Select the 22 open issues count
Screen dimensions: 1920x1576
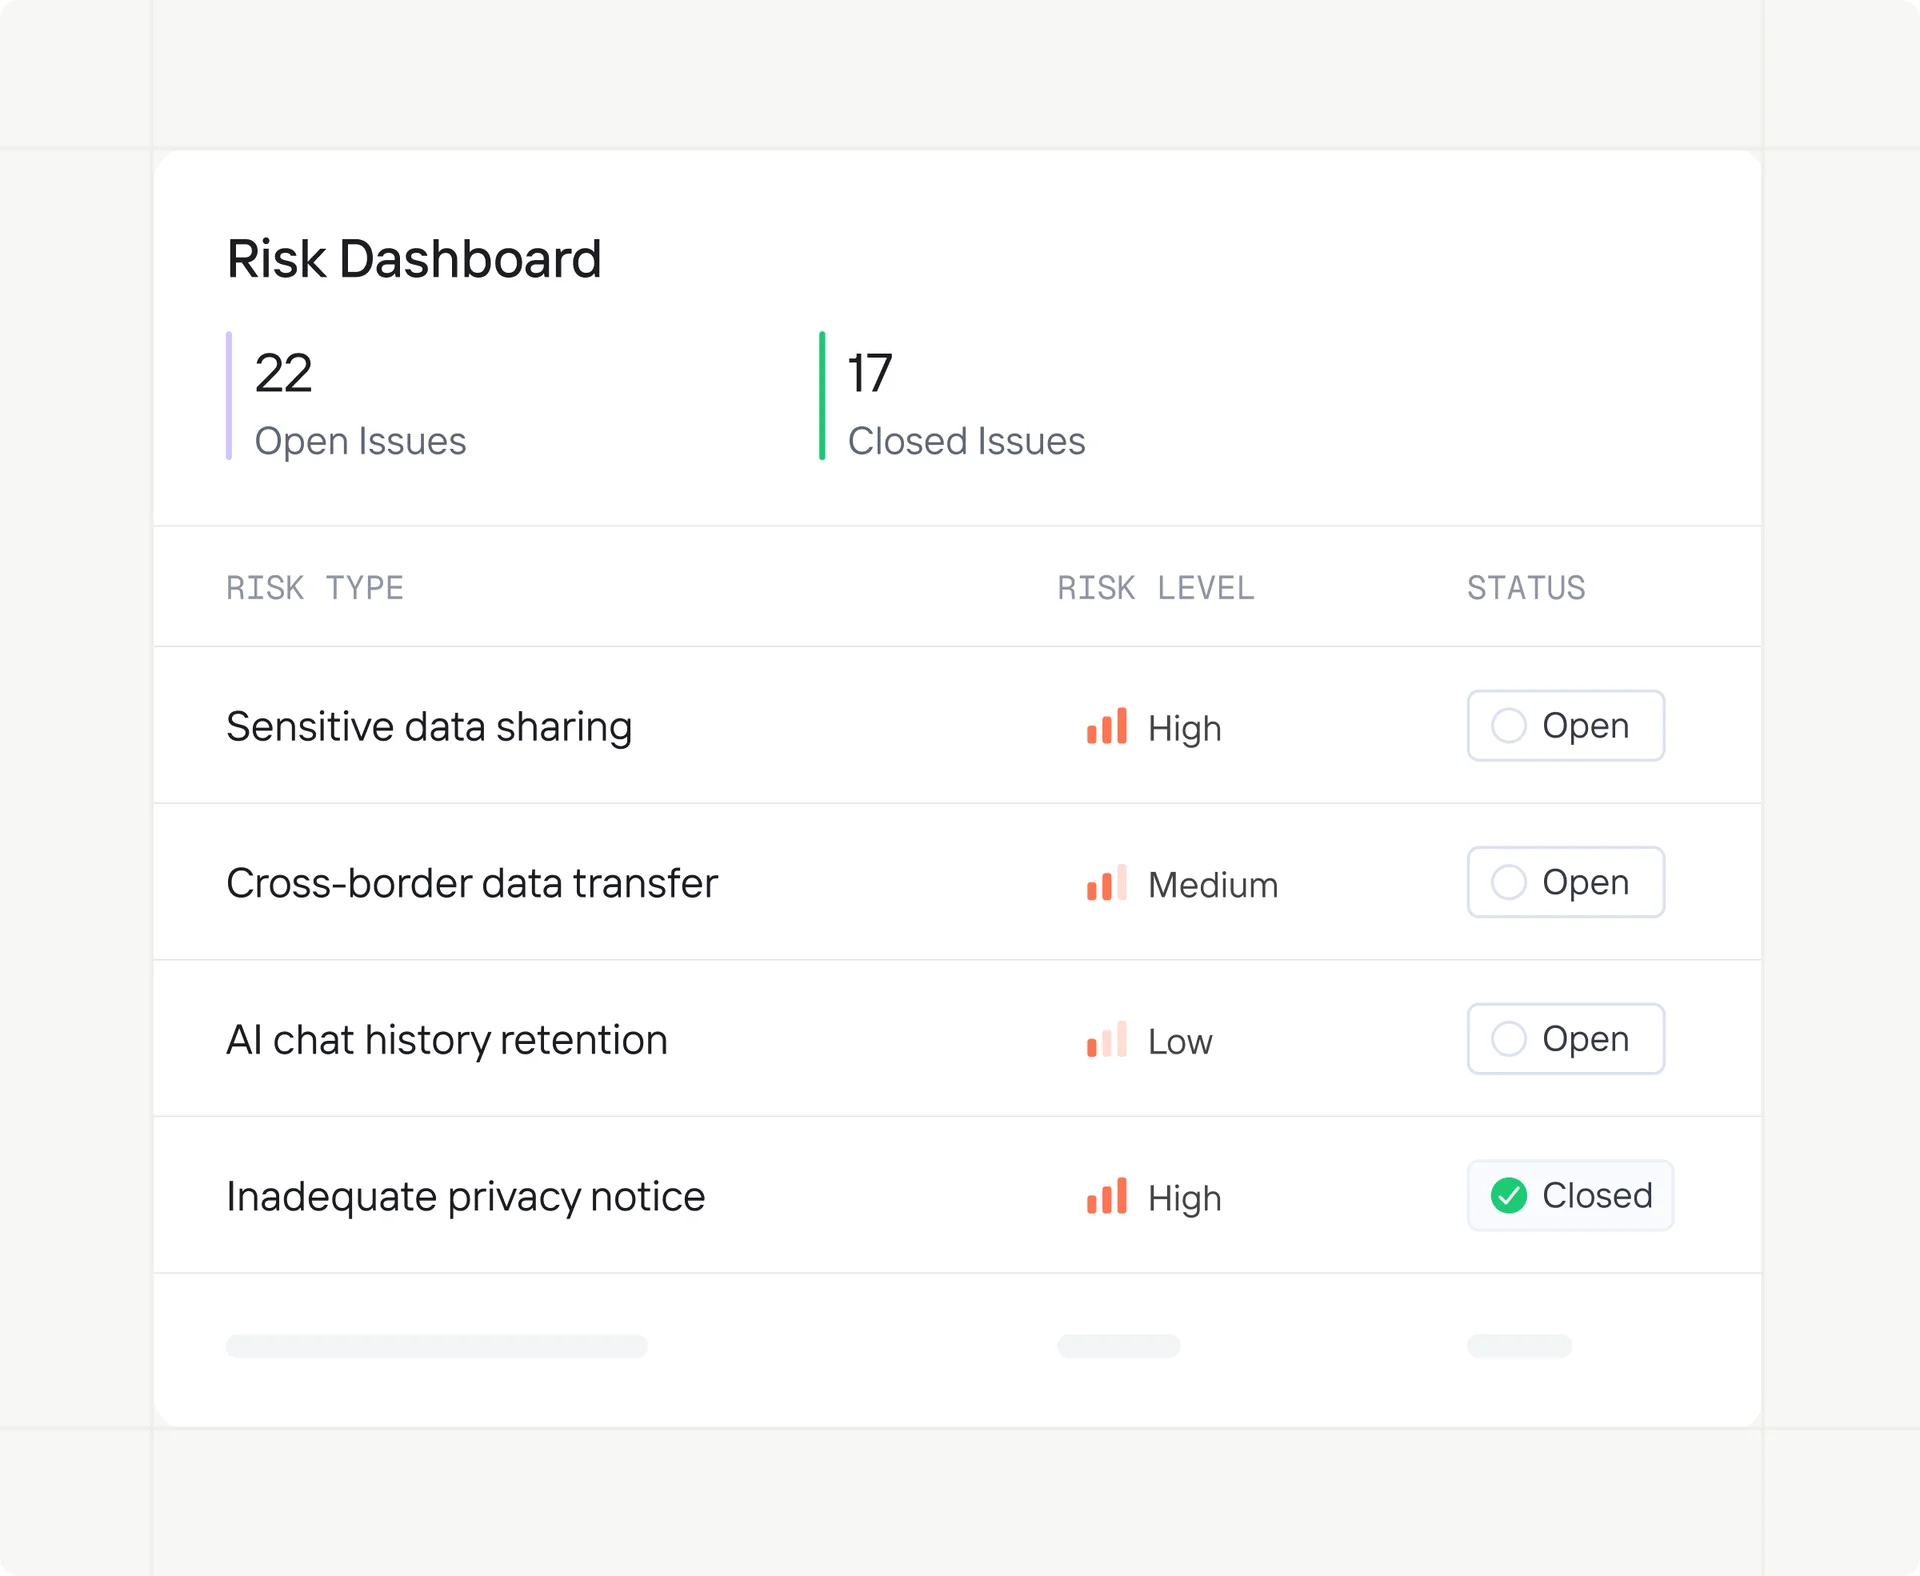(283, 373)
